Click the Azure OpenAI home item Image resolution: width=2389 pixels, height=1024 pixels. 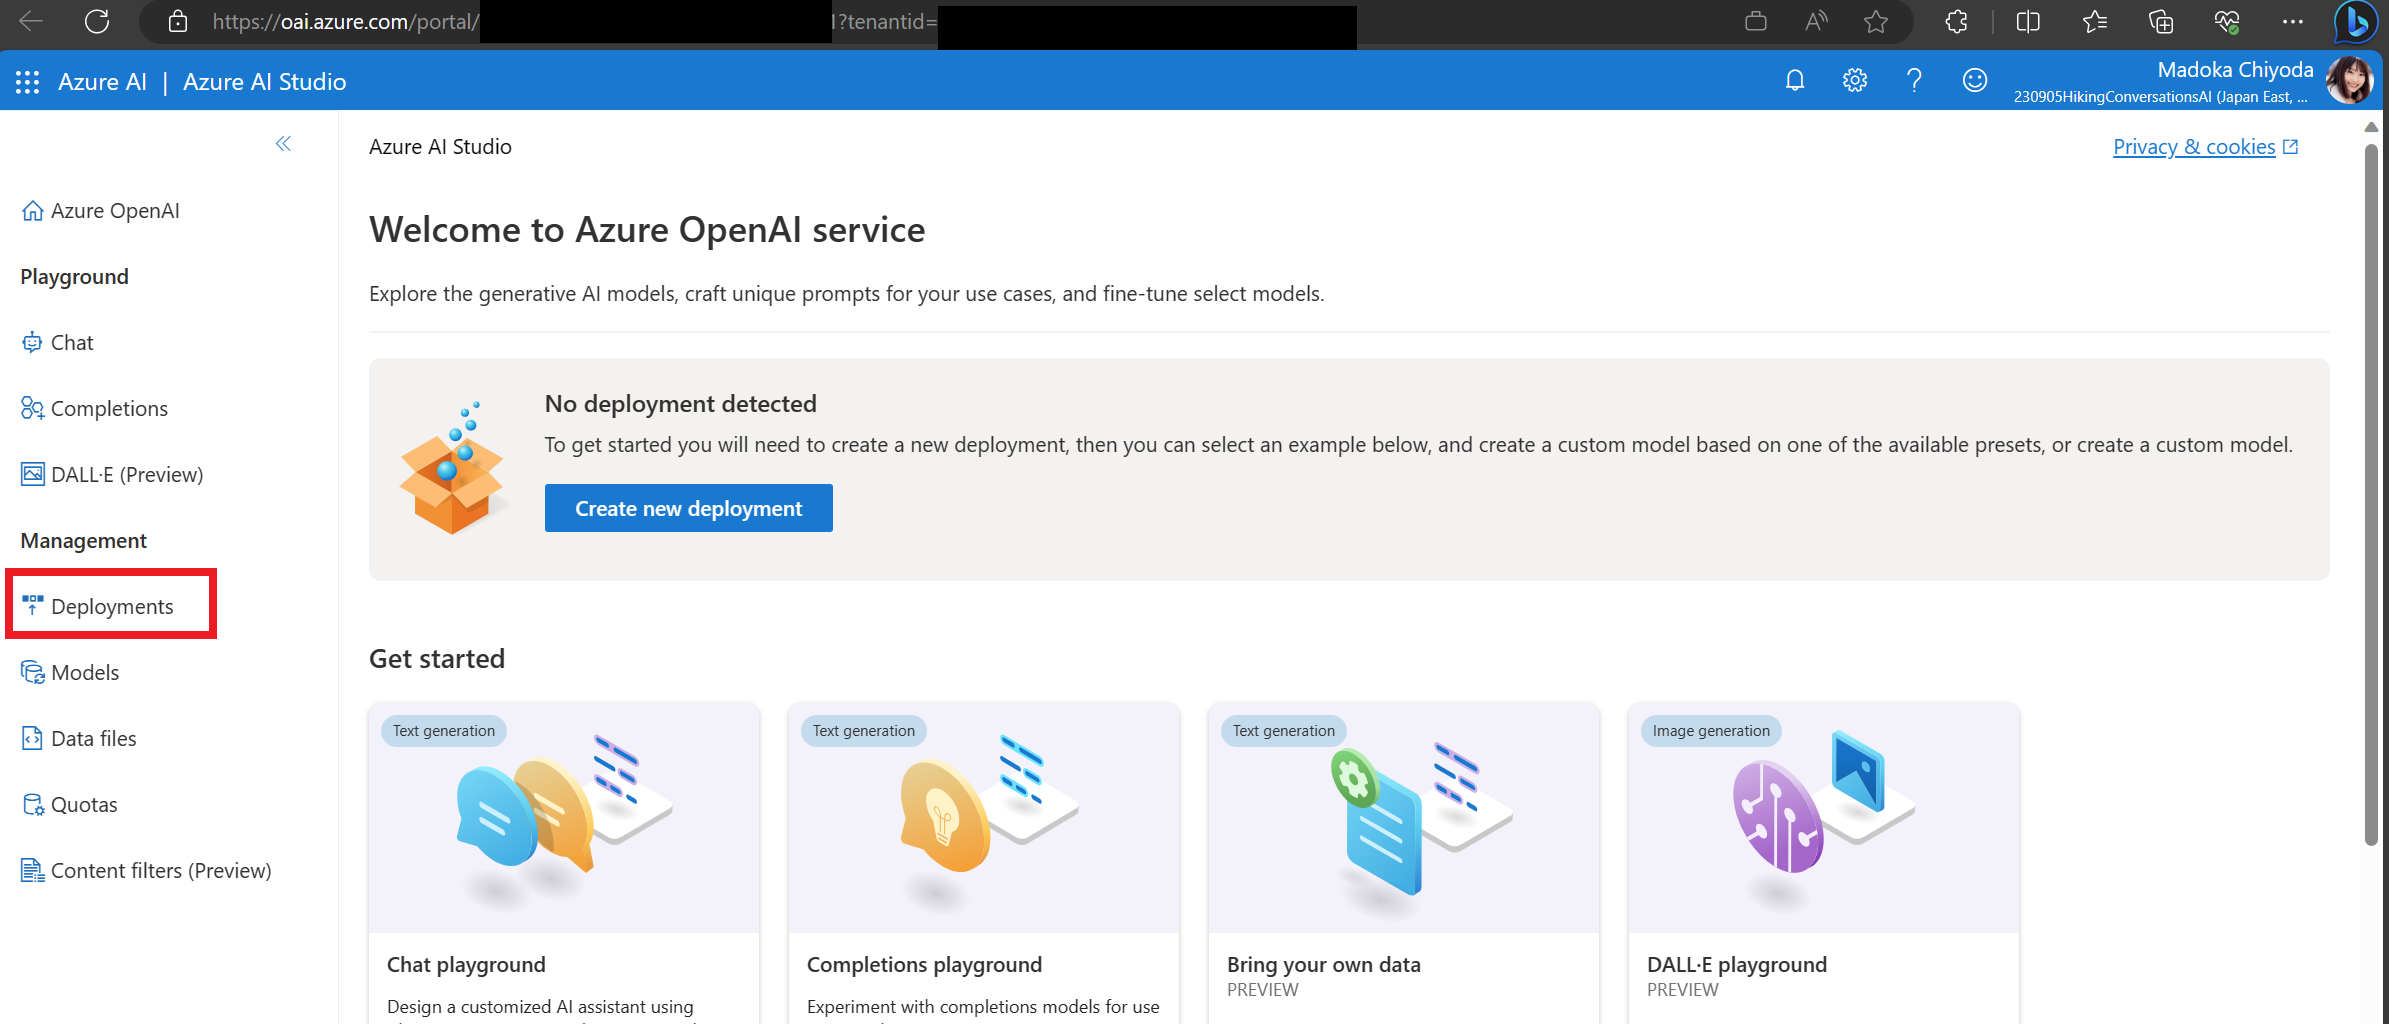pos(116,210)
